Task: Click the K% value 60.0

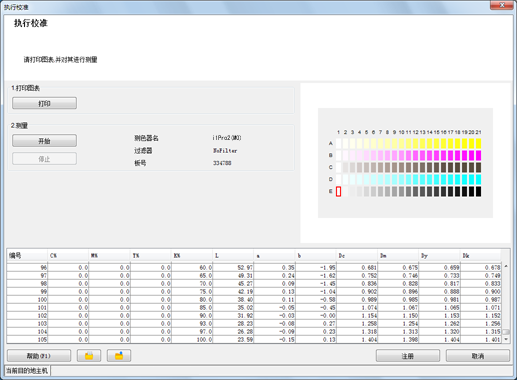Action: (x=205, y=267)
